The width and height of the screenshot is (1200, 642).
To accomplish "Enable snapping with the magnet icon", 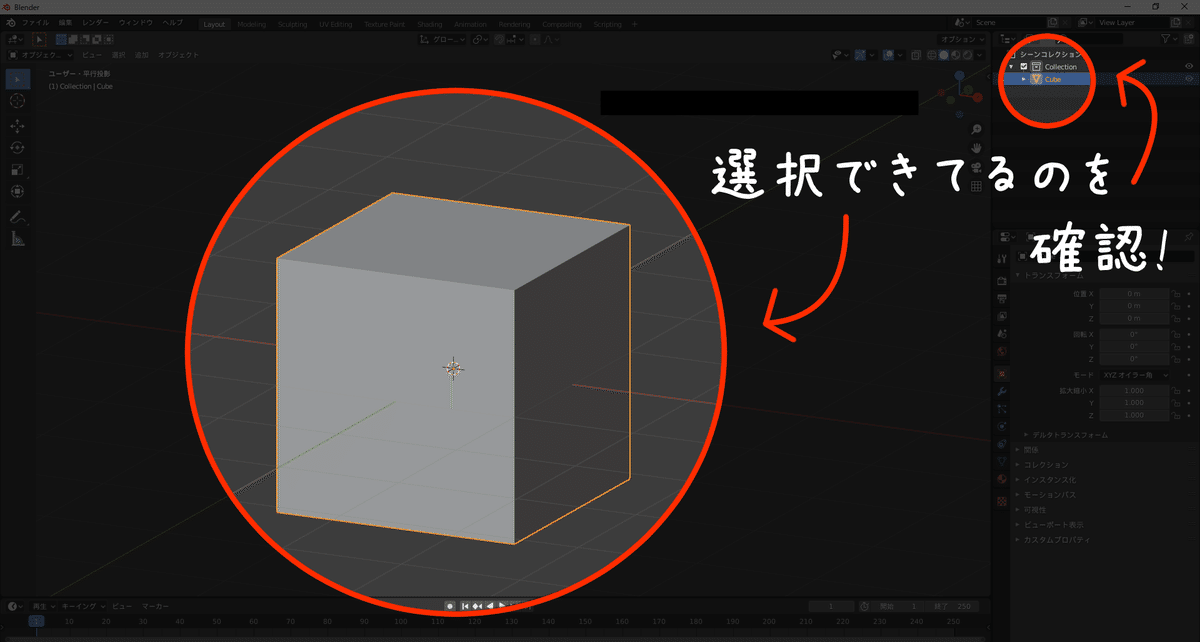I will pos(498,39).
